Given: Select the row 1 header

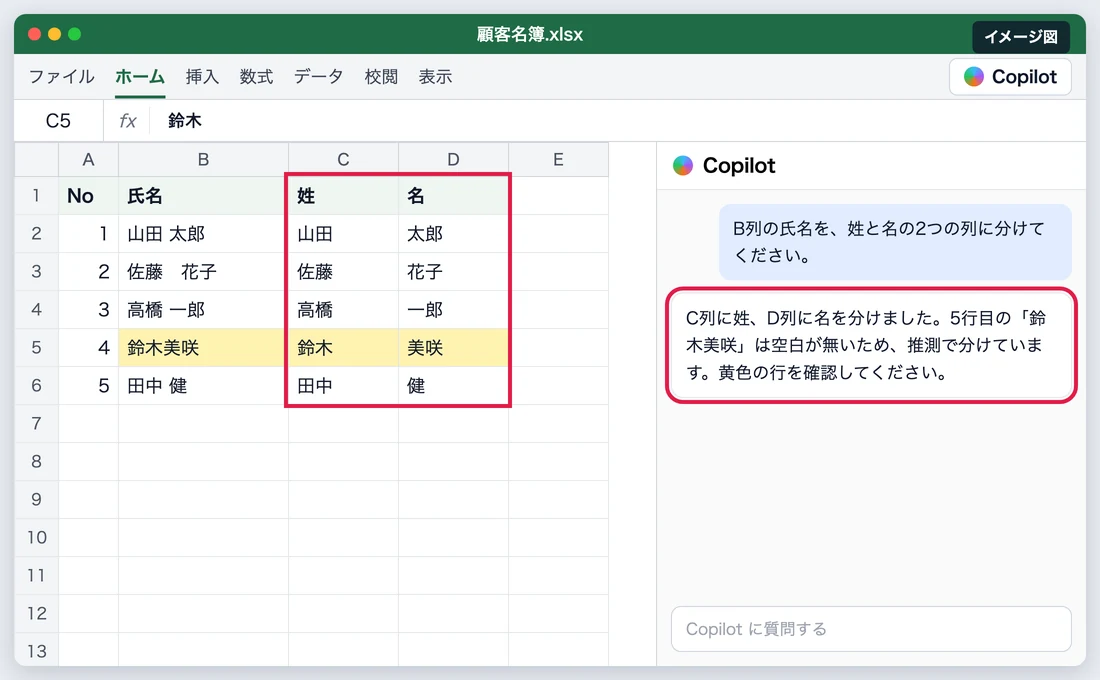Looking at the screenshot, I should pyautogui.click(x=36, y=196).
